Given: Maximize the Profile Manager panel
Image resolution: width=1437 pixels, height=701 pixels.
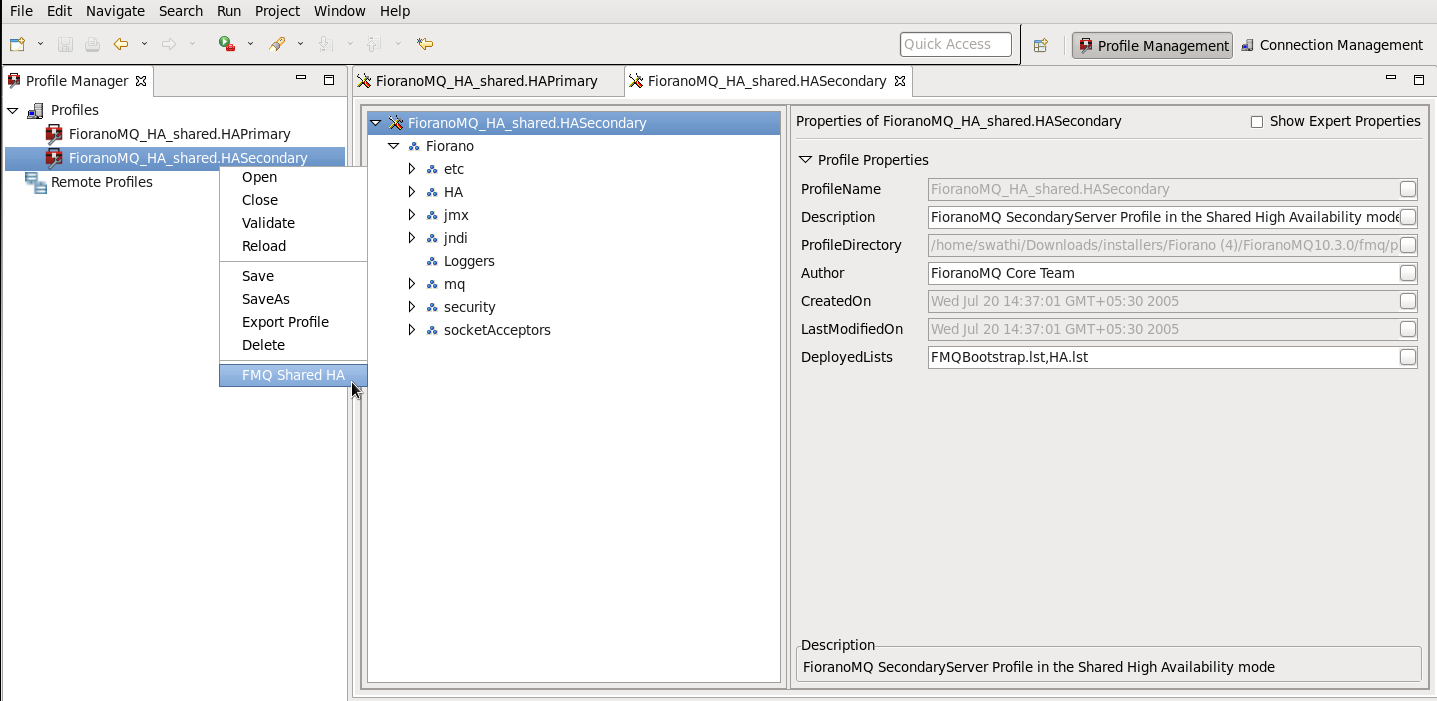Looking at the screenshot, I should coord(329,79).
